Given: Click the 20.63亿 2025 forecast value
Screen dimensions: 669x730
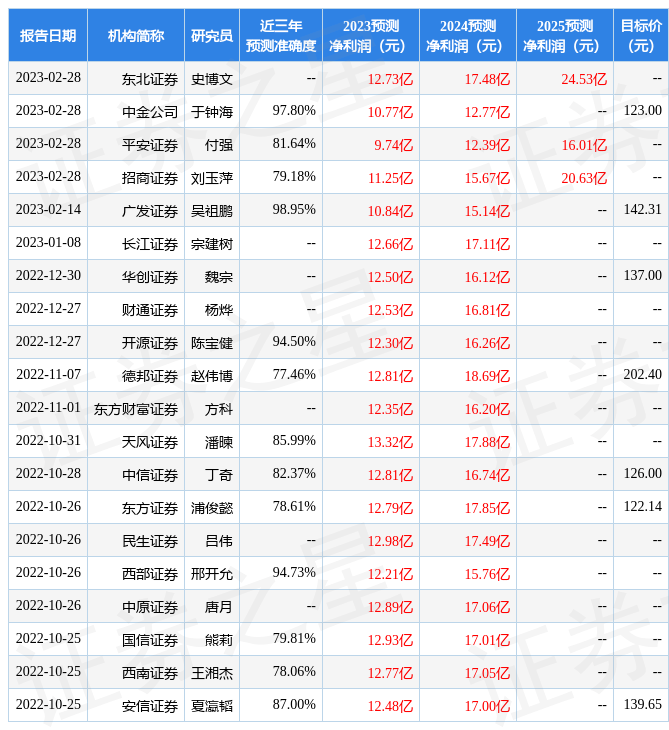Looking at the screenshot, I should (x=584, y=178).
